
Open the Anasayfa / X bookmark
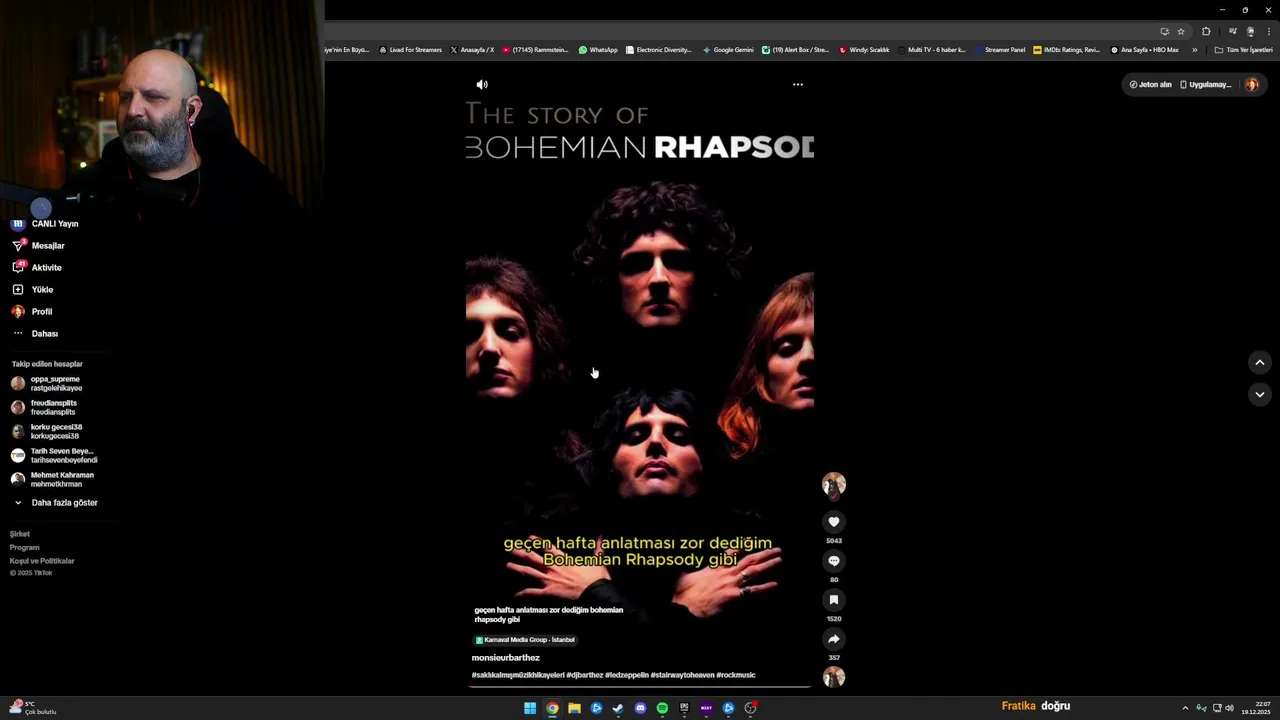472,50
